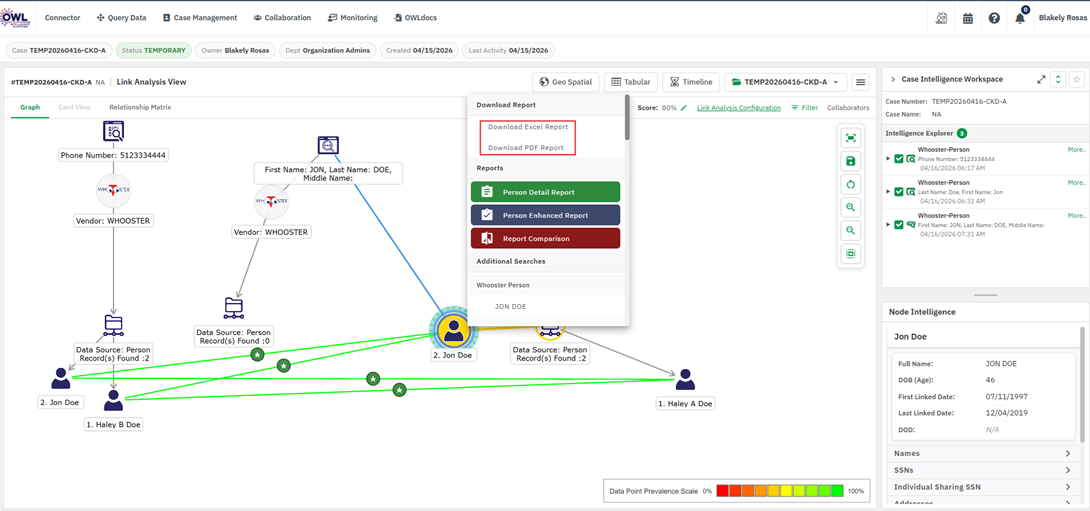The height and width of the screenshot is (511, 1090).
Task: Open the Case Management menu
Action: tap(200, 17)
